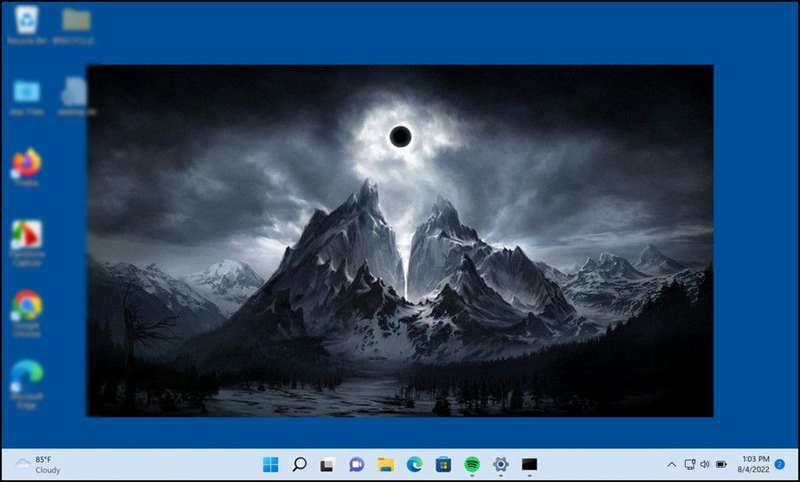
Task: Launch the Chat app from the taskbar
Action: (356, 464)
